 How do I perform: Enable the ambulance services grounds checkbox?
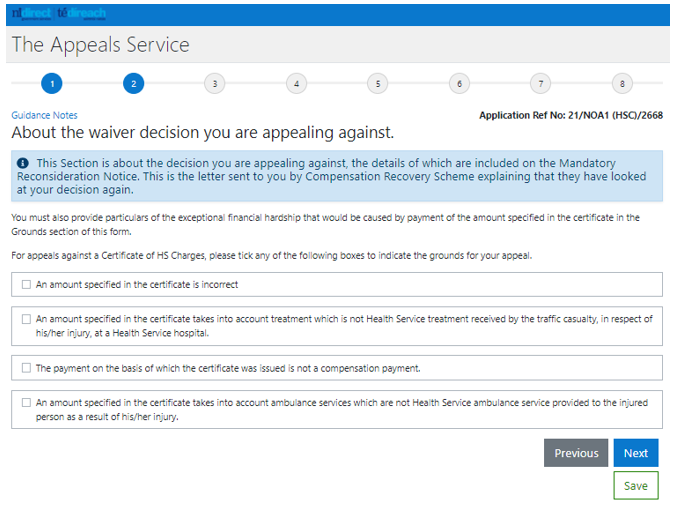pos(26,403)
